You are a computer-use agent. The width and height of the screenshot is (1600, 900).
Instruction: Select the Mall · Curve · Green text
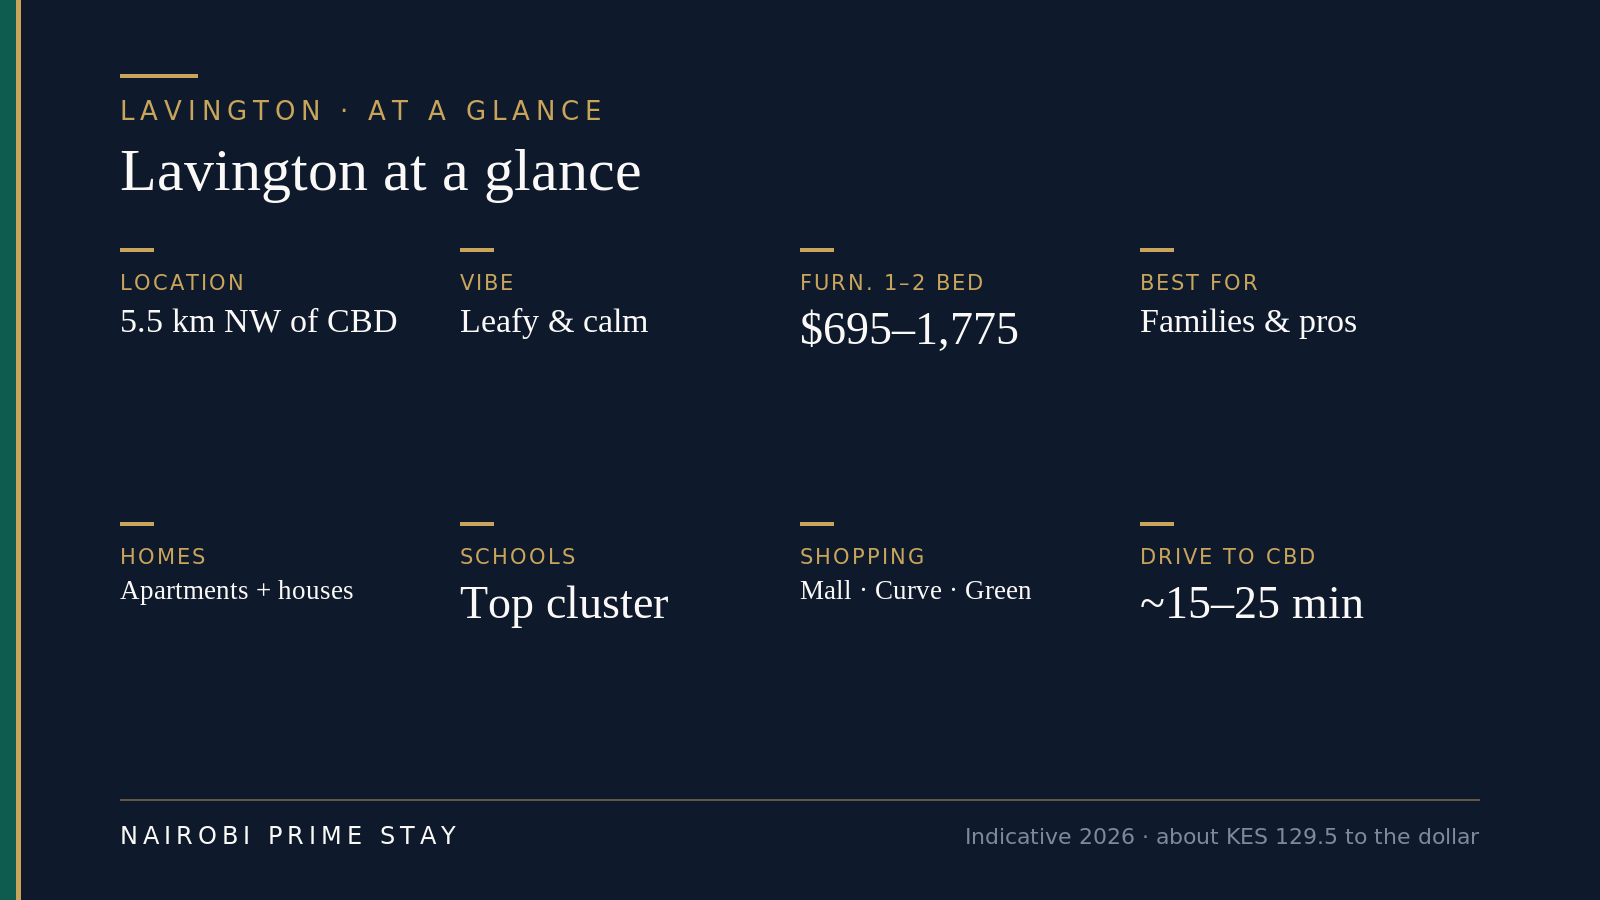(916, 590)
